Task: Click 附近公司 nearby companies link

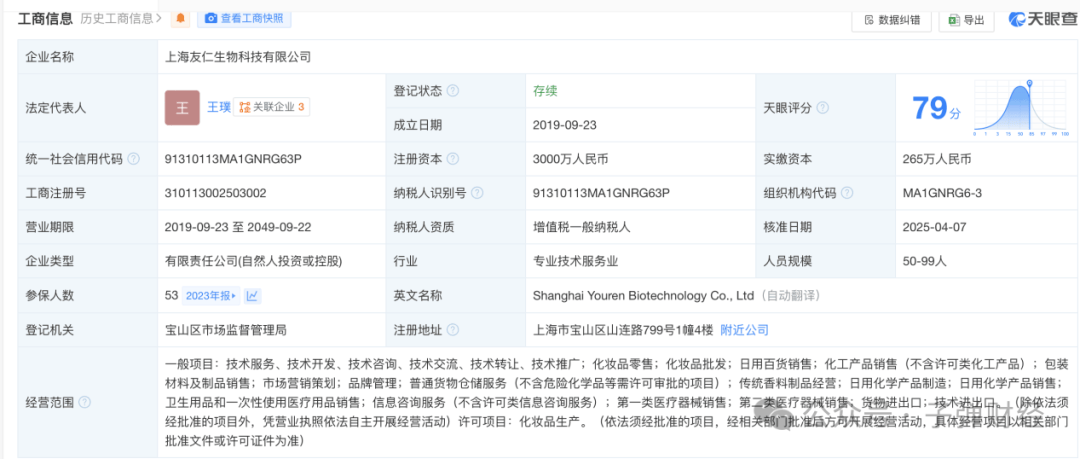Action: (x=744, y=329)
